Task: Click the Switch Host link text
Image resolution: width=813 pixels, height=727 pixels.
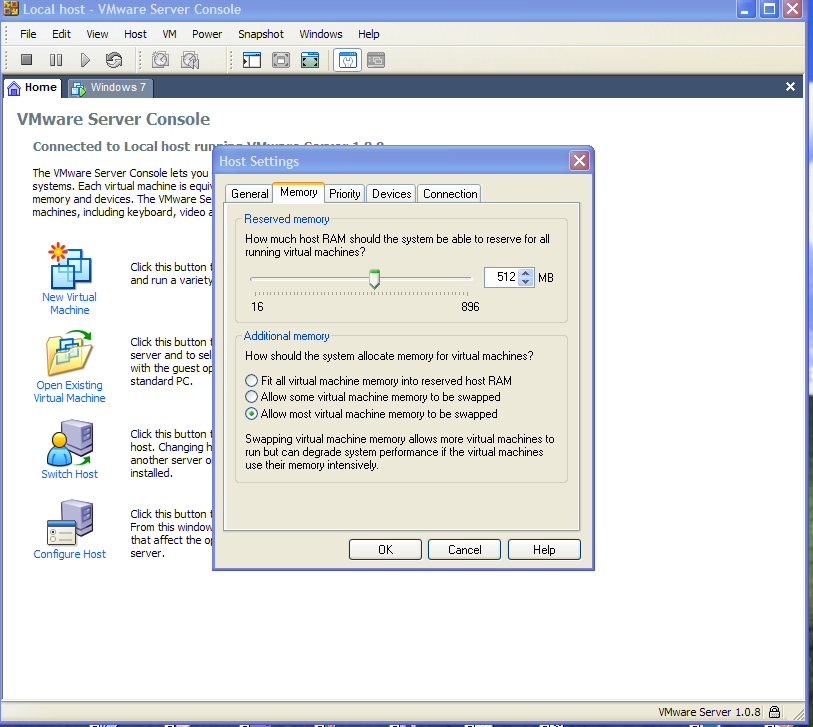Action: click(69, 474)
